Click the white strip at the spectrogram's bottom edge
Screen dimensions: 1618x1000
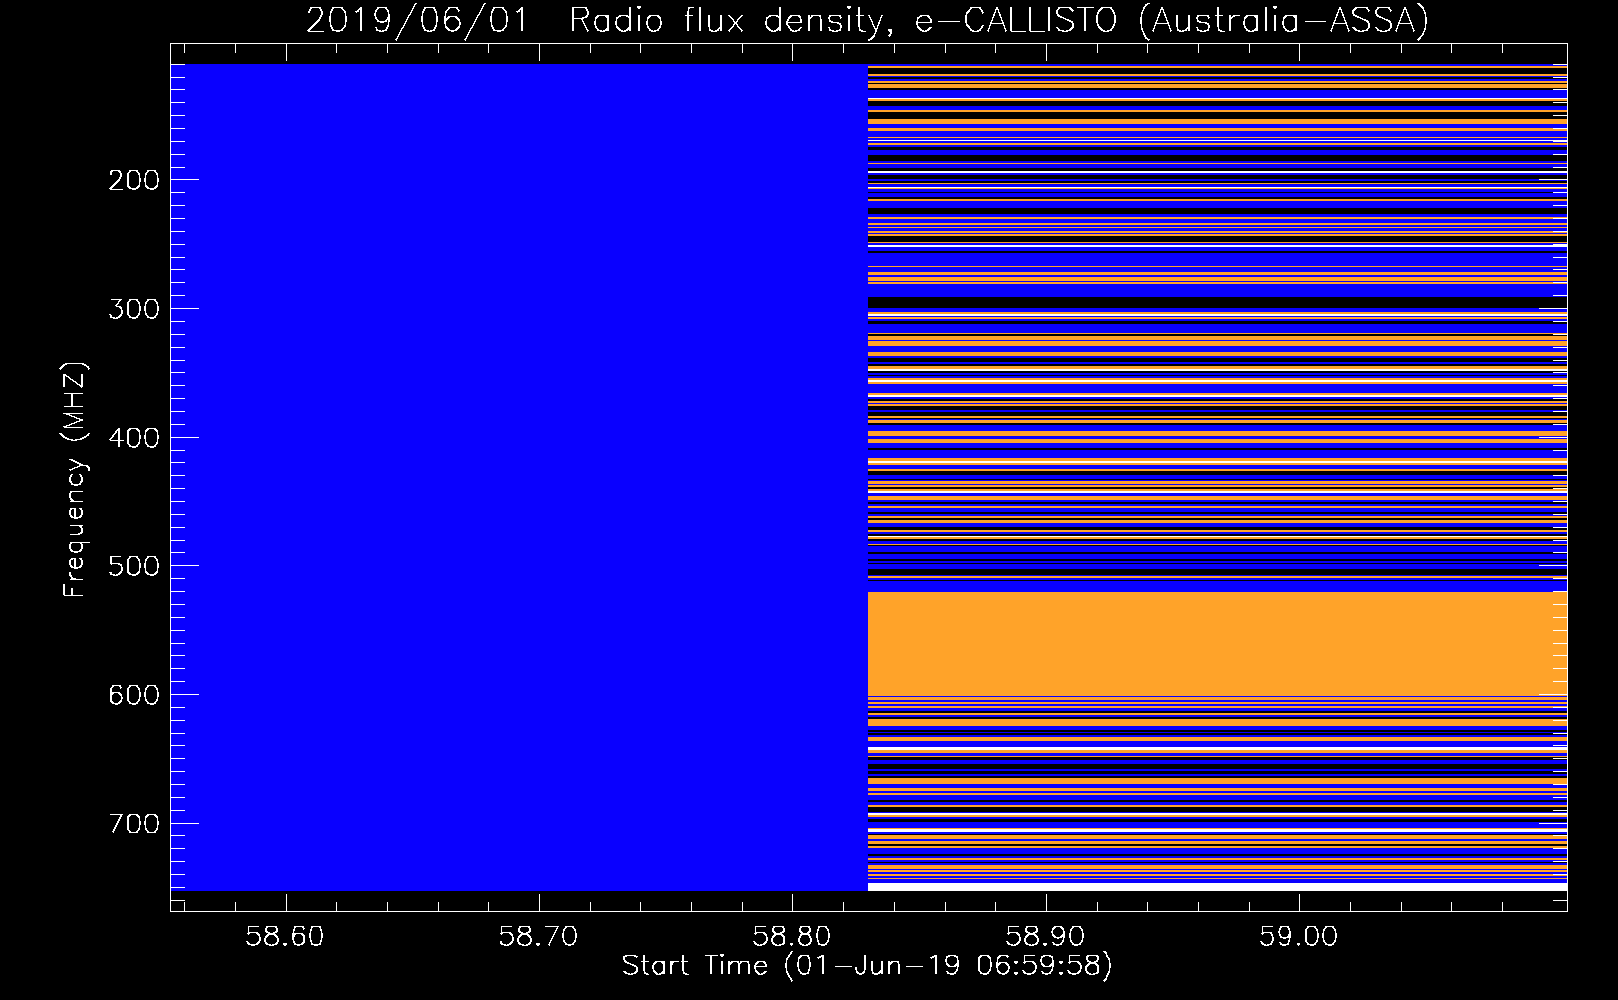(x=1217, y=887)
